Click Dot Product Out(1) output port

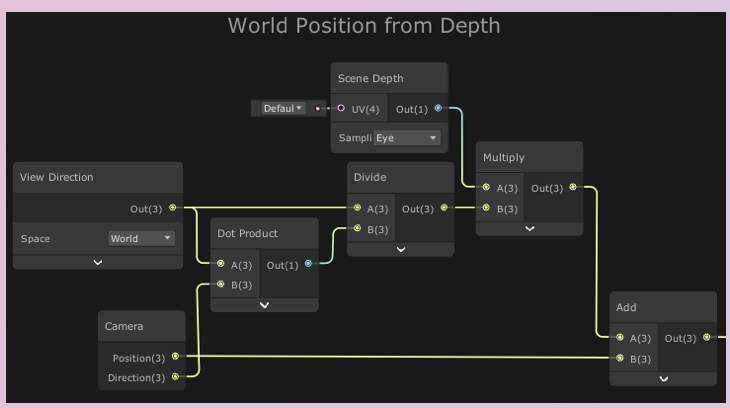pos(308,264)
